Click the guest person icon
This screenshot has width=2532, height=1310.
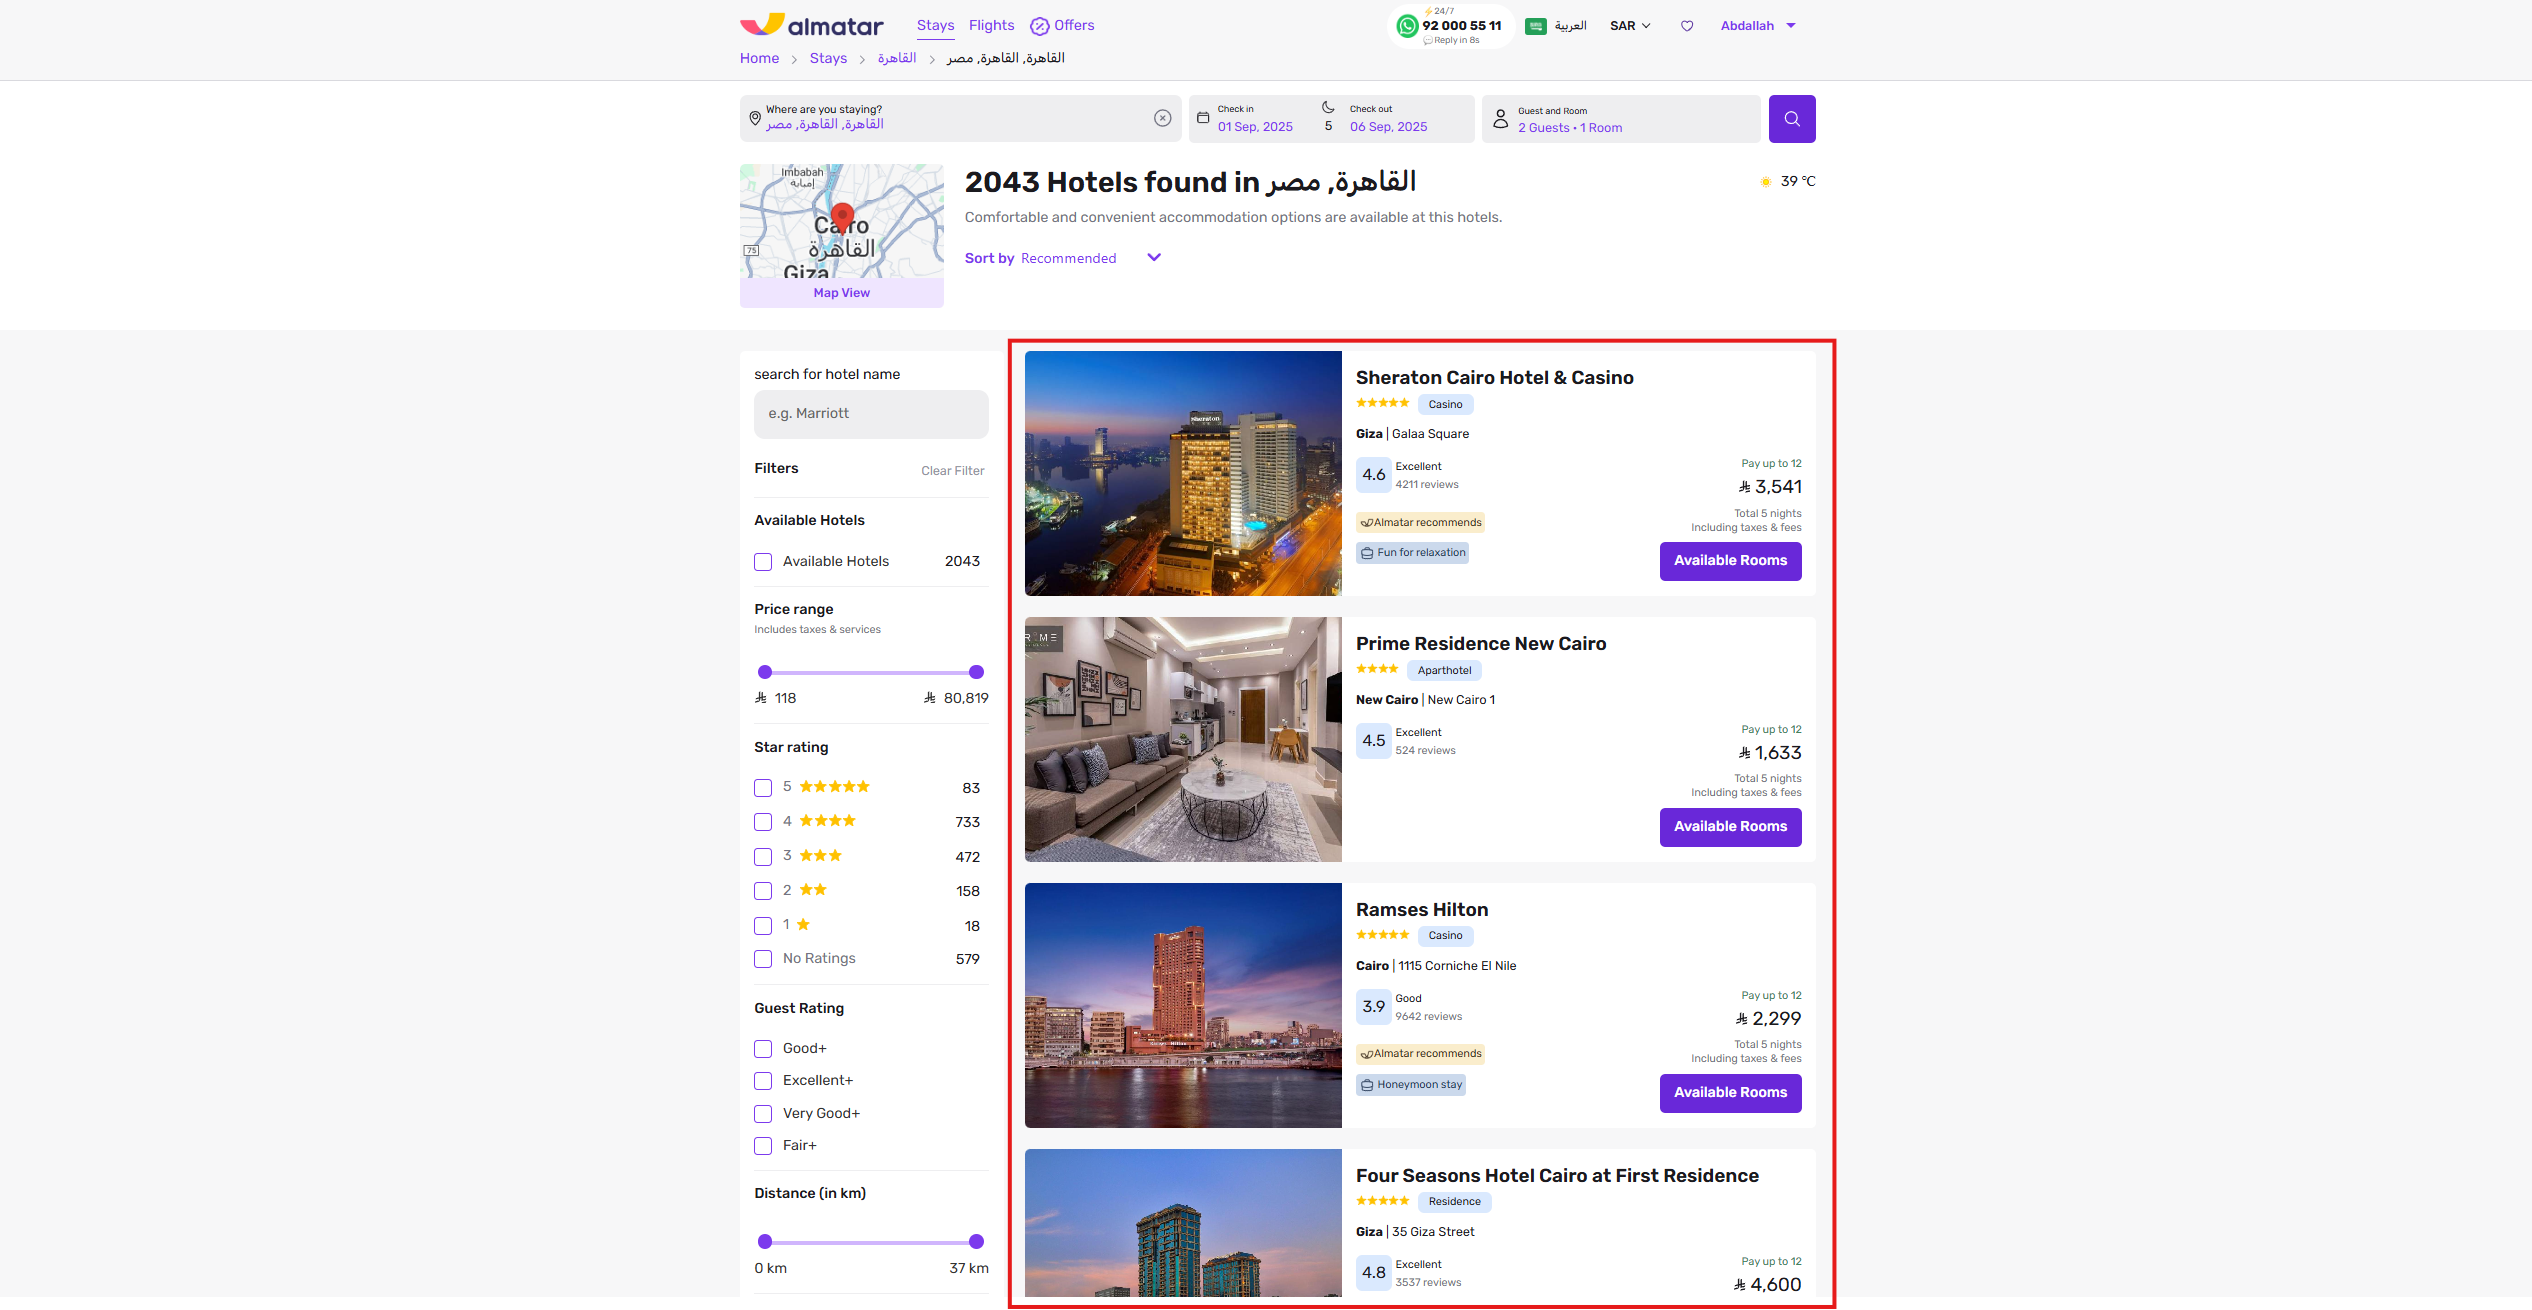[1500, 119]
